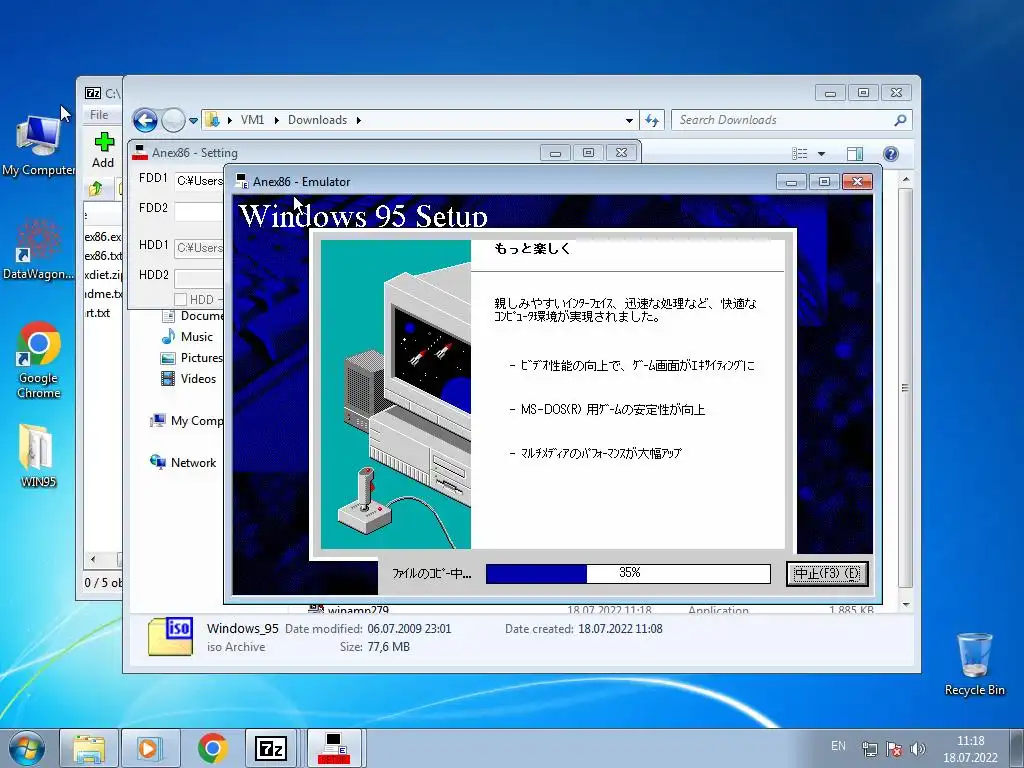Expand the Downloads breadcrumb arrow

tap(359, 120)
